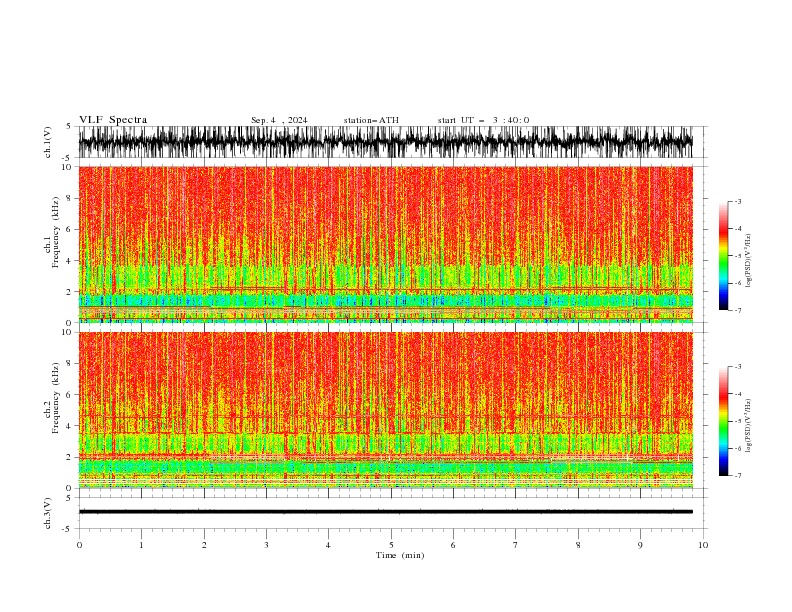Viewport: 792px width, 612px height.
Task: Click the "5" tick of ch.1(V) axis
Action: coord(69,126)
